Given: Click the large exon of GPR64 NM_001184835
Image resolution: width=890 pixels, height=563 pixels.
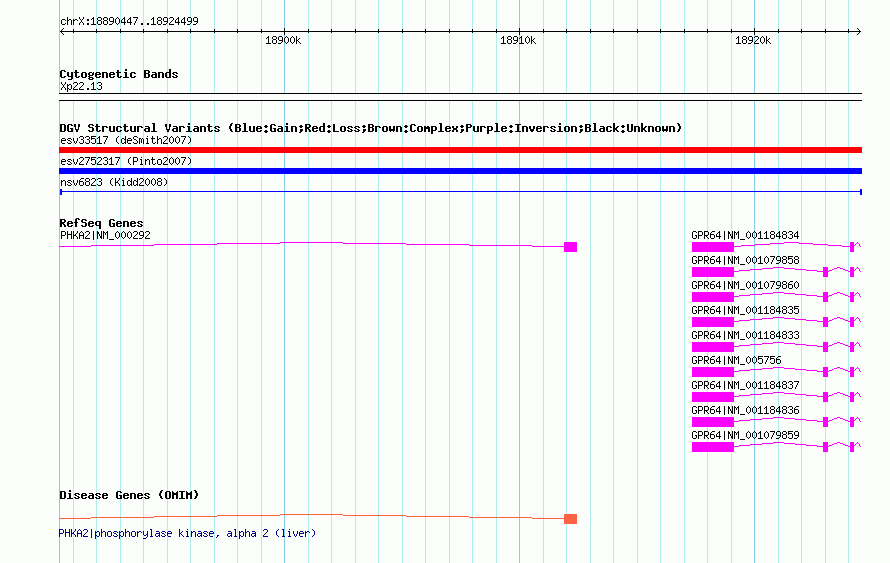Looking at the screenshot, I should pos(713,322).
